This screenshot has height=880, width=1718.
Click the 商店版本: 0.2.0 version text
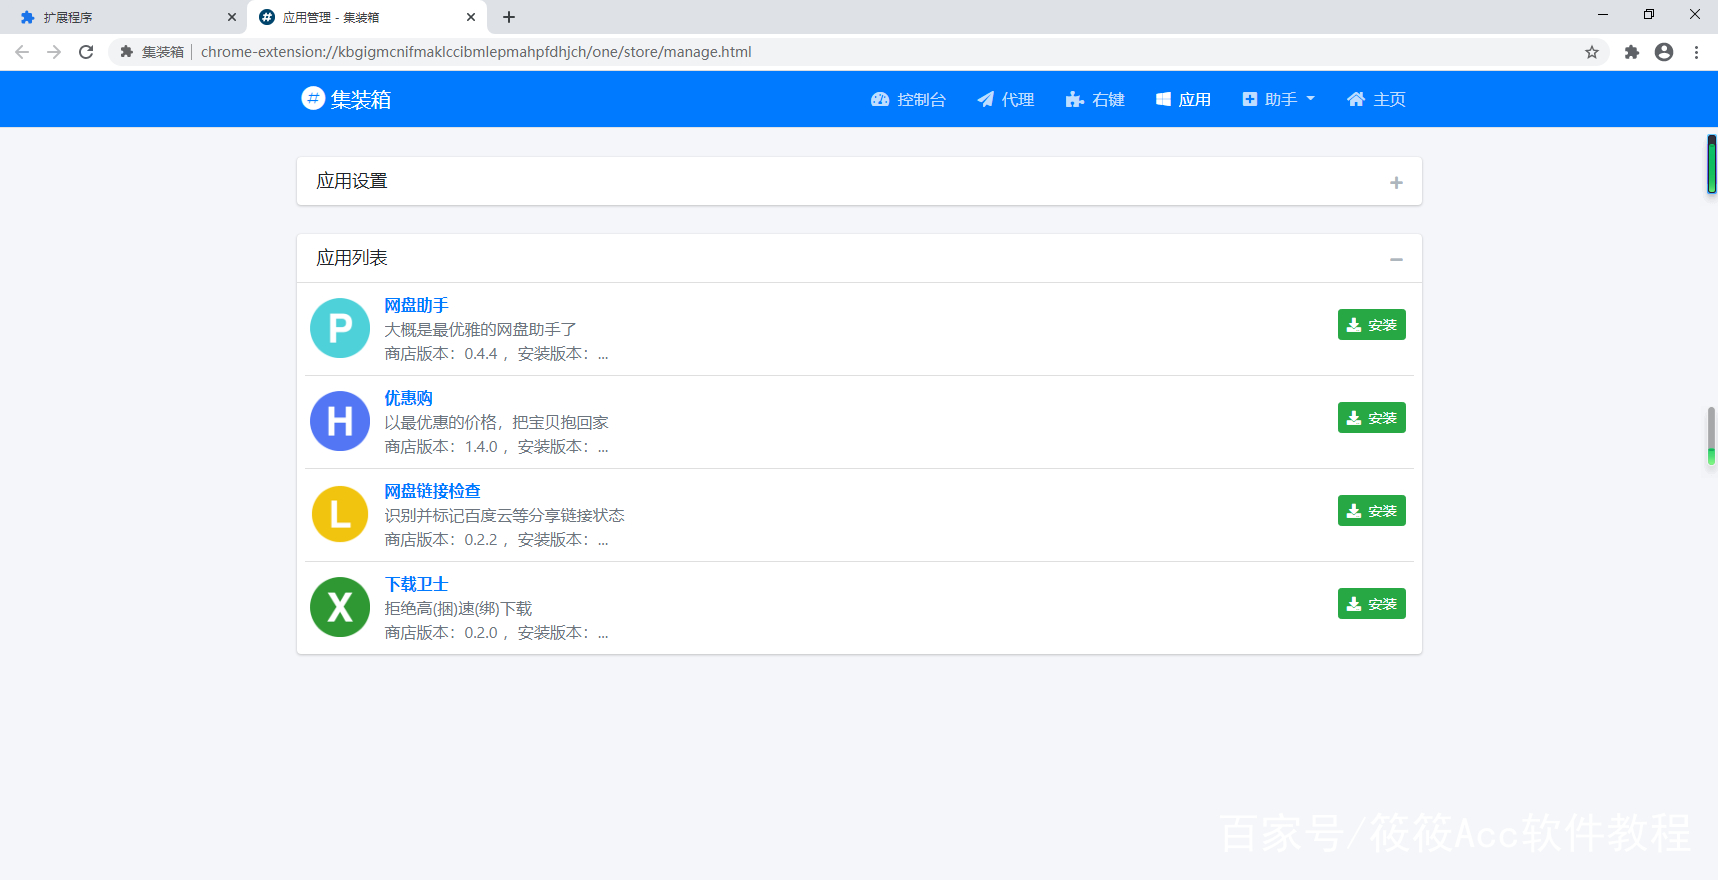tap(441, 632)
